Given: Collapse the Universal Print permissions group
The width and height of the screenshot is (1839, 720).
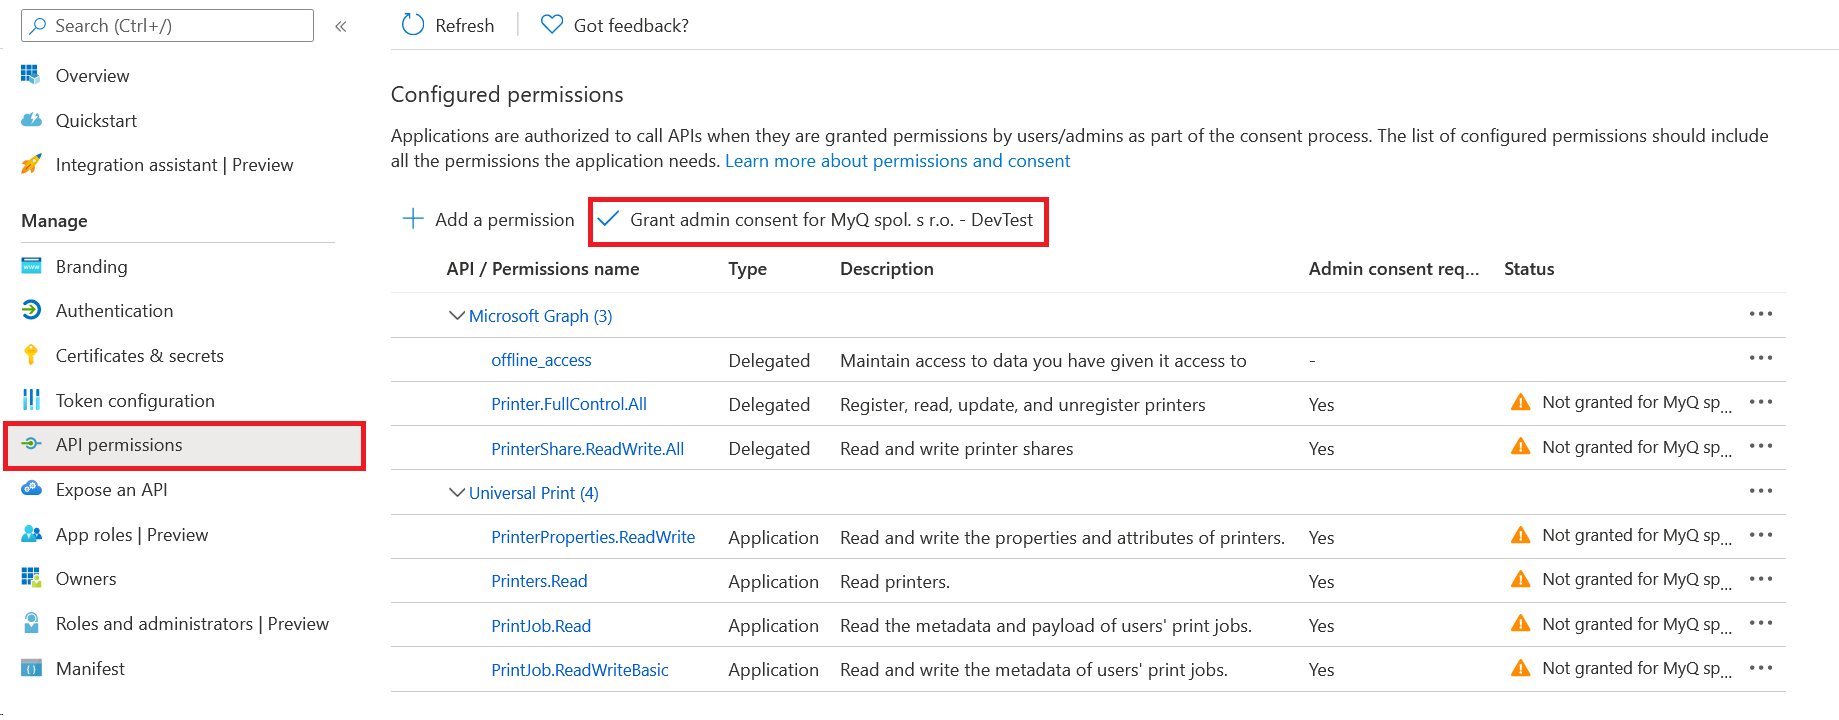Looking at the screenshot, I should coord(457,493).
